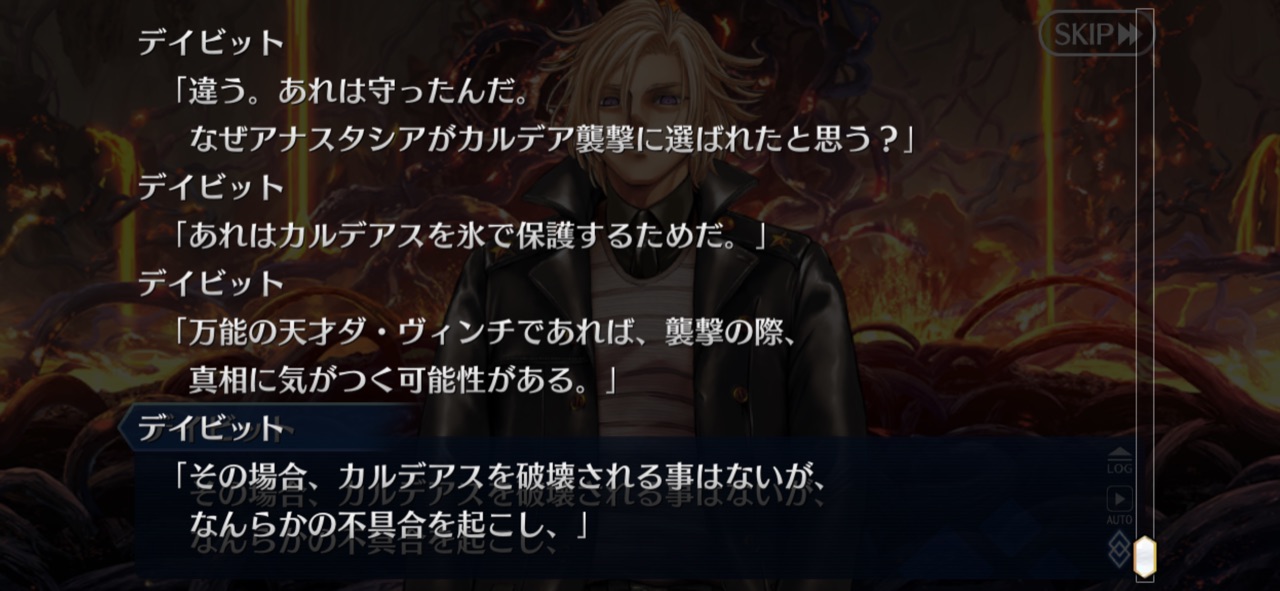Grab the white hexagonal scrollbar handle
The height and width of the screenshot is (591, 1280).
1144,556
